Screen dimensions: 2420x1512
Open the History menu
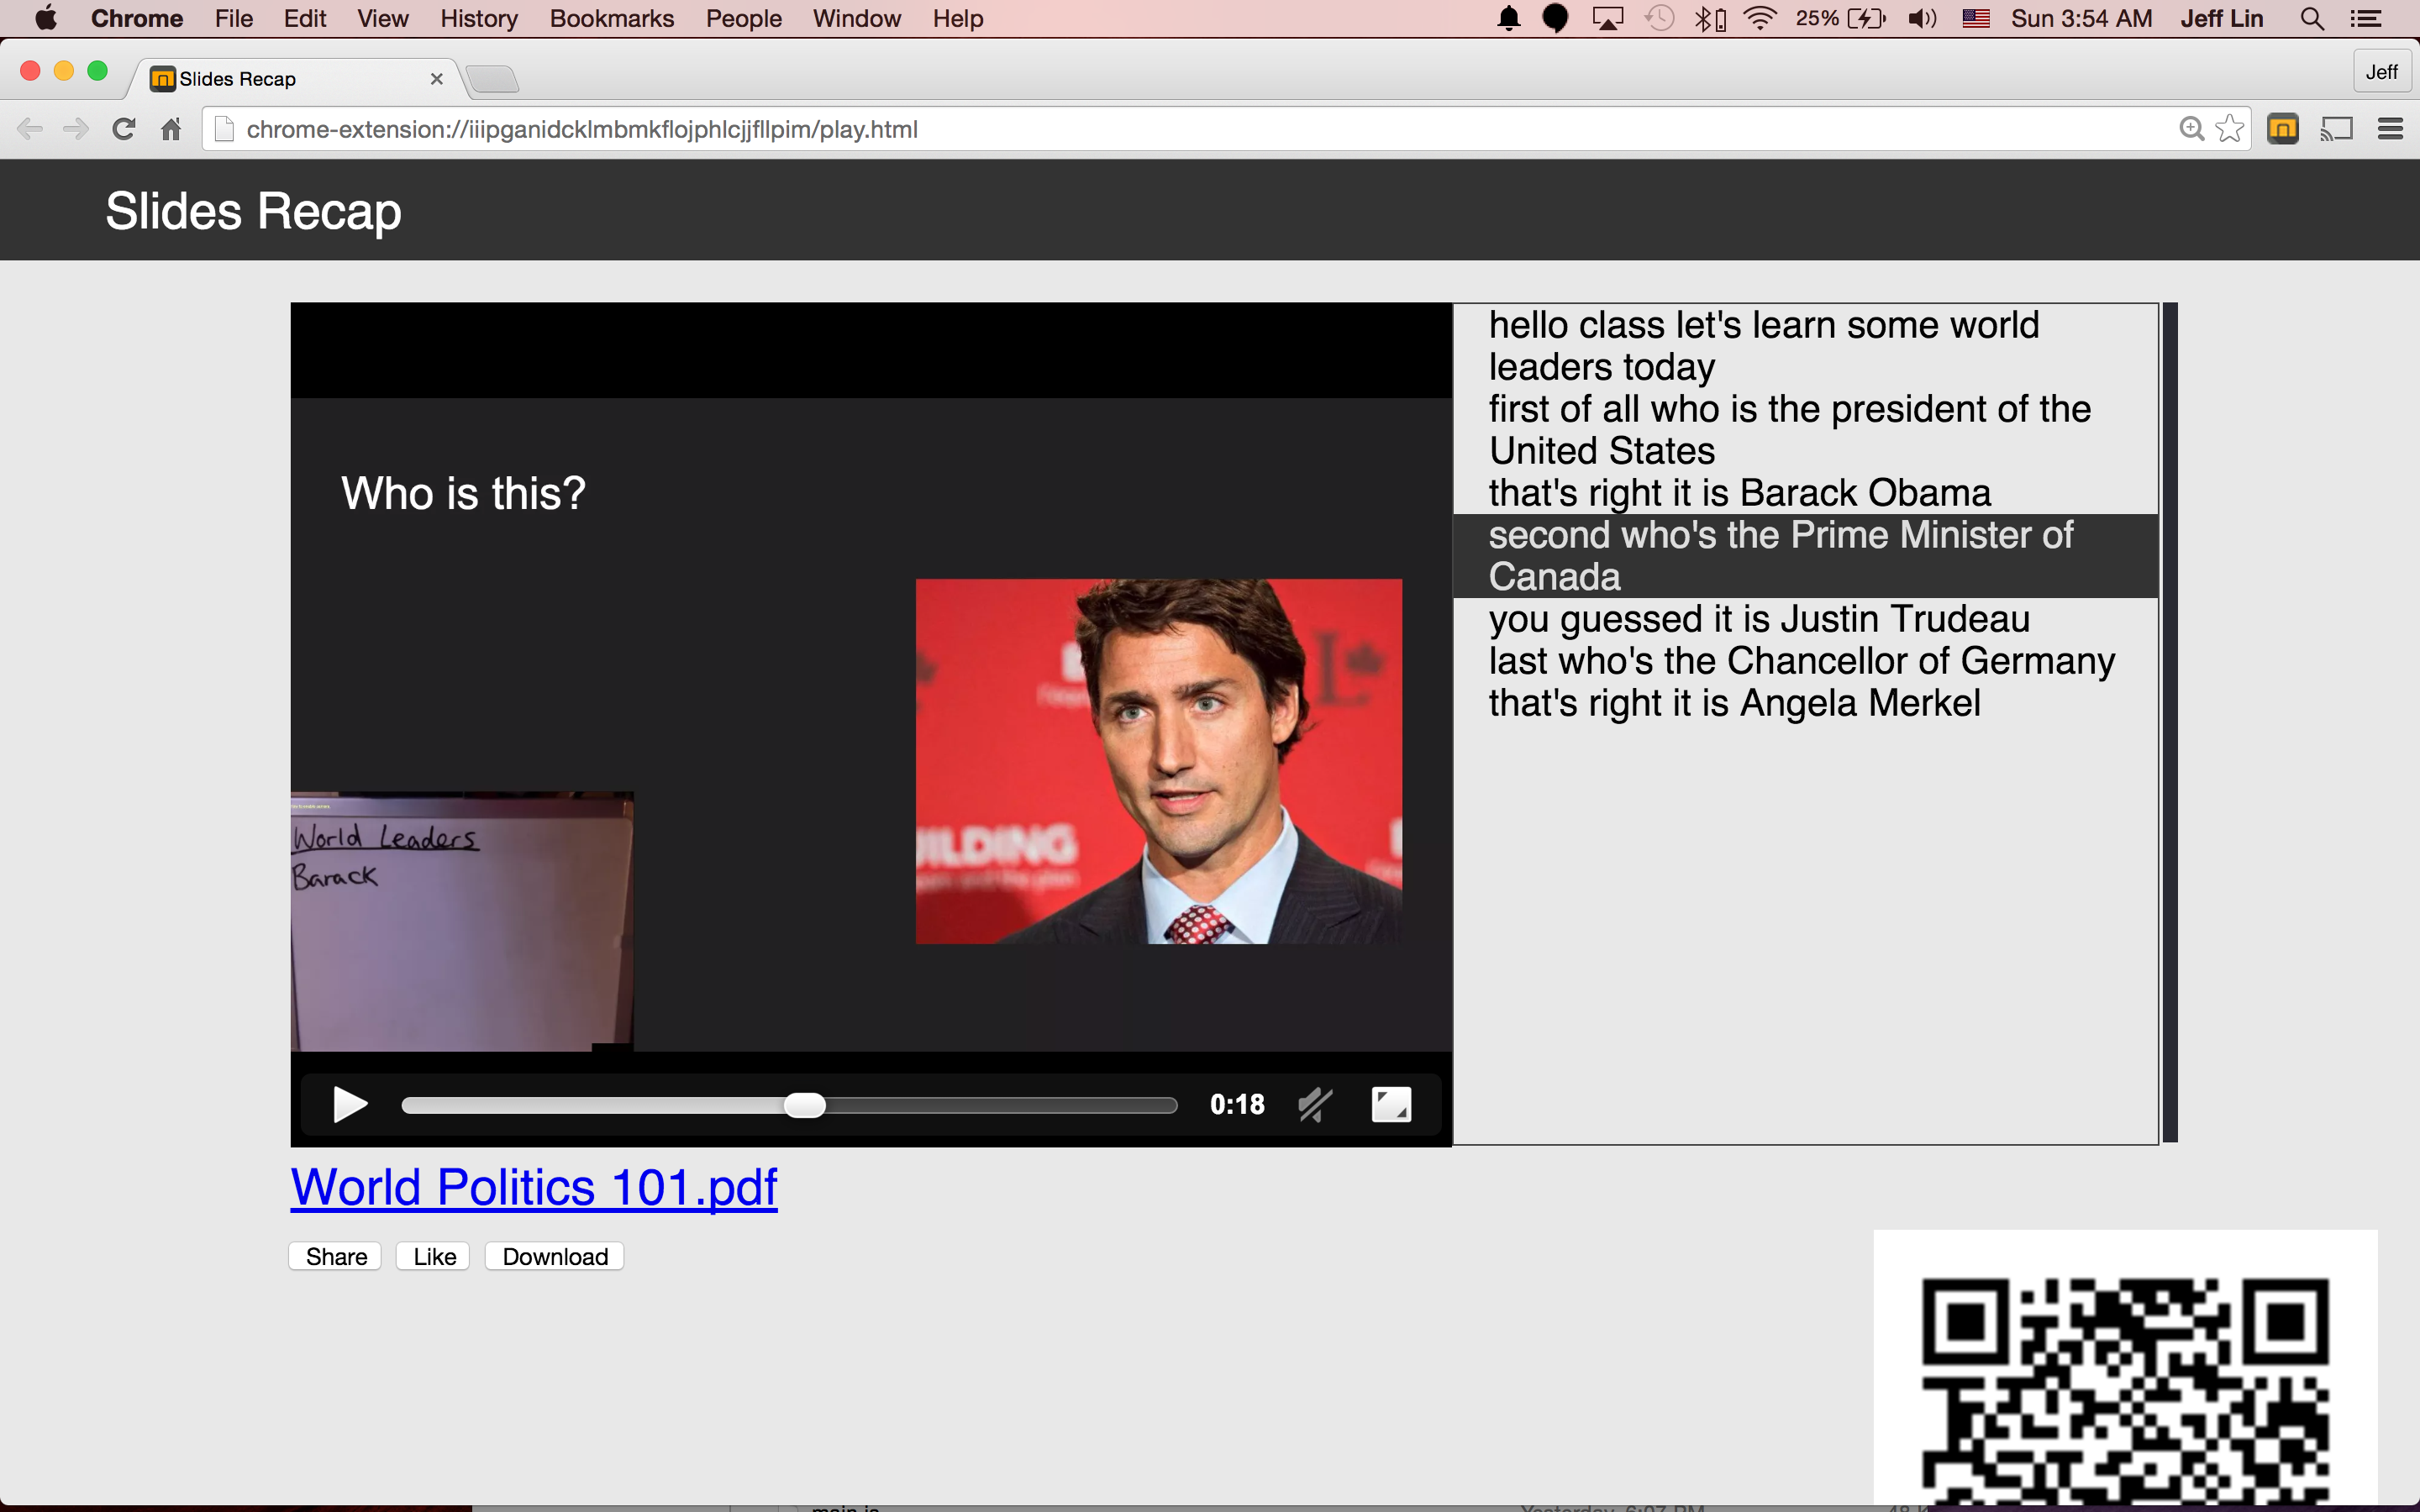tap(478, 18)
